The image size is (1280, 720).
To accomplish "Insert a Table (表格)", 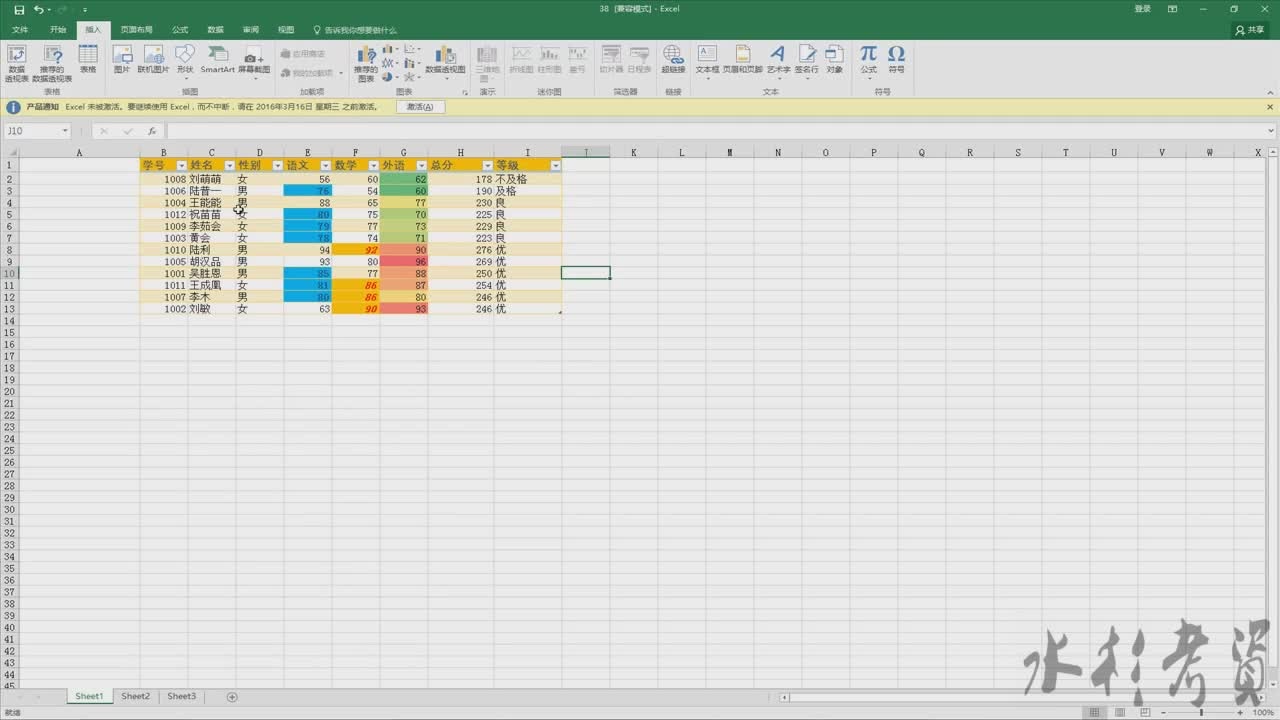I will (88, 60).
